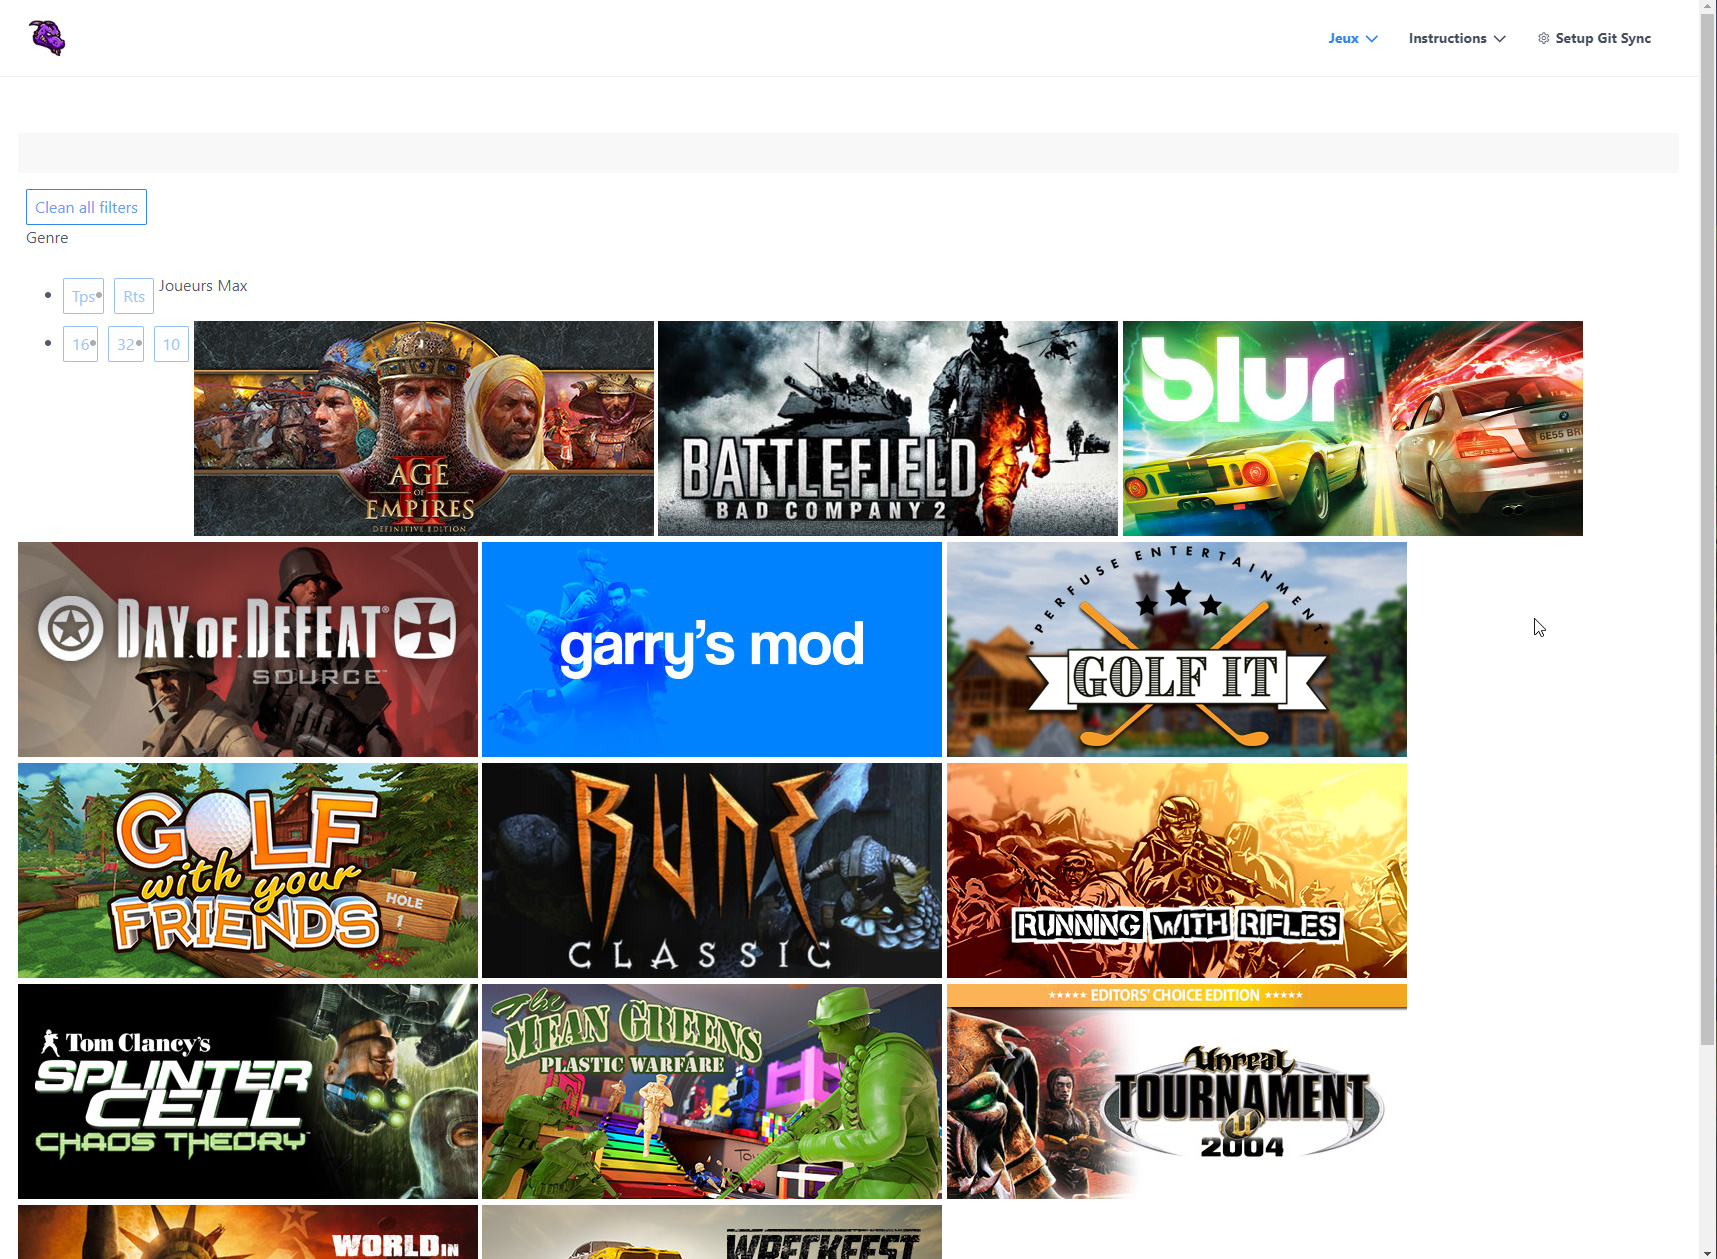The height and width of the screenshot is (1259, 1717).
Task: Select the Garry's Mod game tile
Action: tap(712, 649)
